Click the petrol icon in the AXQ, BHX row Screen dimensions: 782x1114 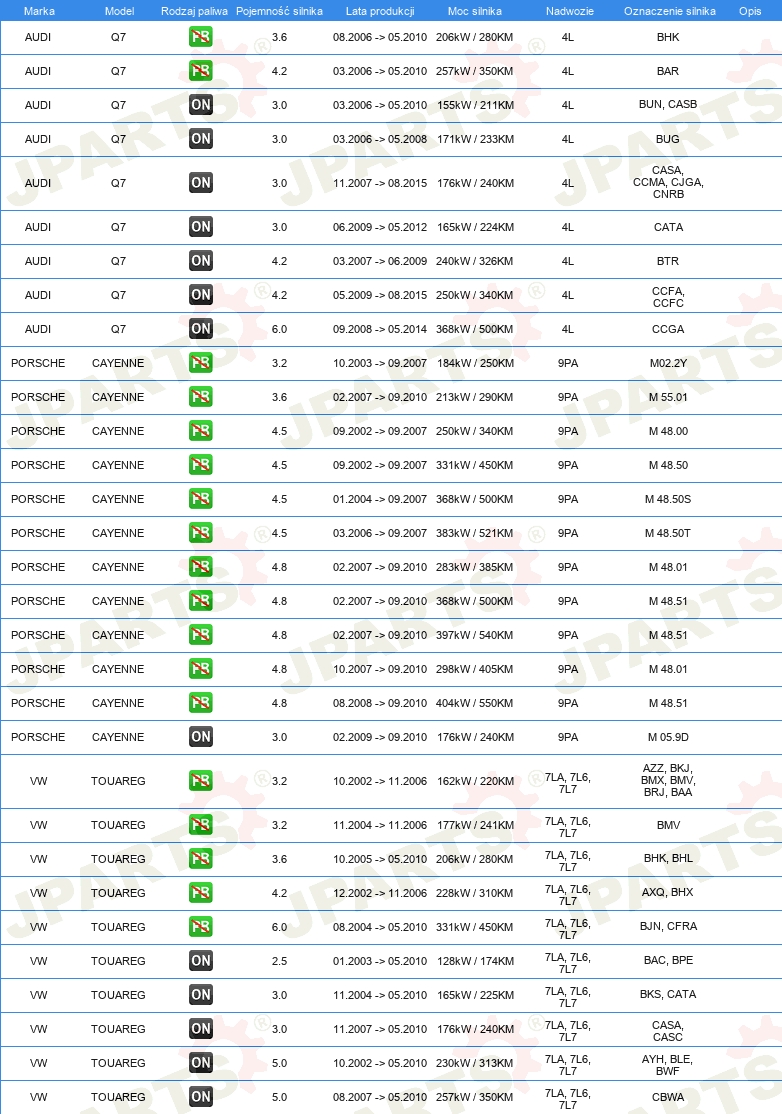(201, 893)
